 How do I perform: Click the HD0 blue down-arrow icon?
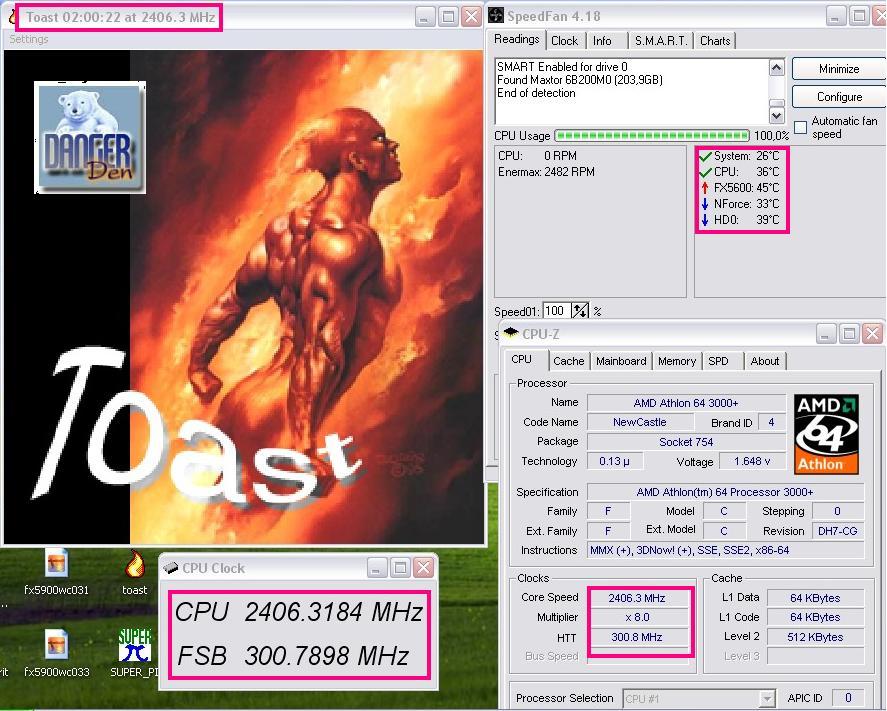tap(705, 219)
